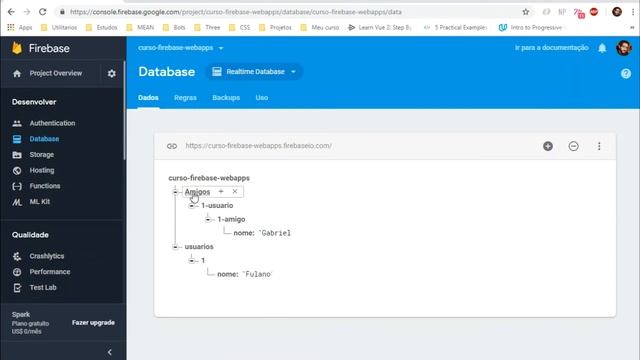Viewport: 640px width, 360px height.
Task: Switch to the Dados tab
Action: 148,98
